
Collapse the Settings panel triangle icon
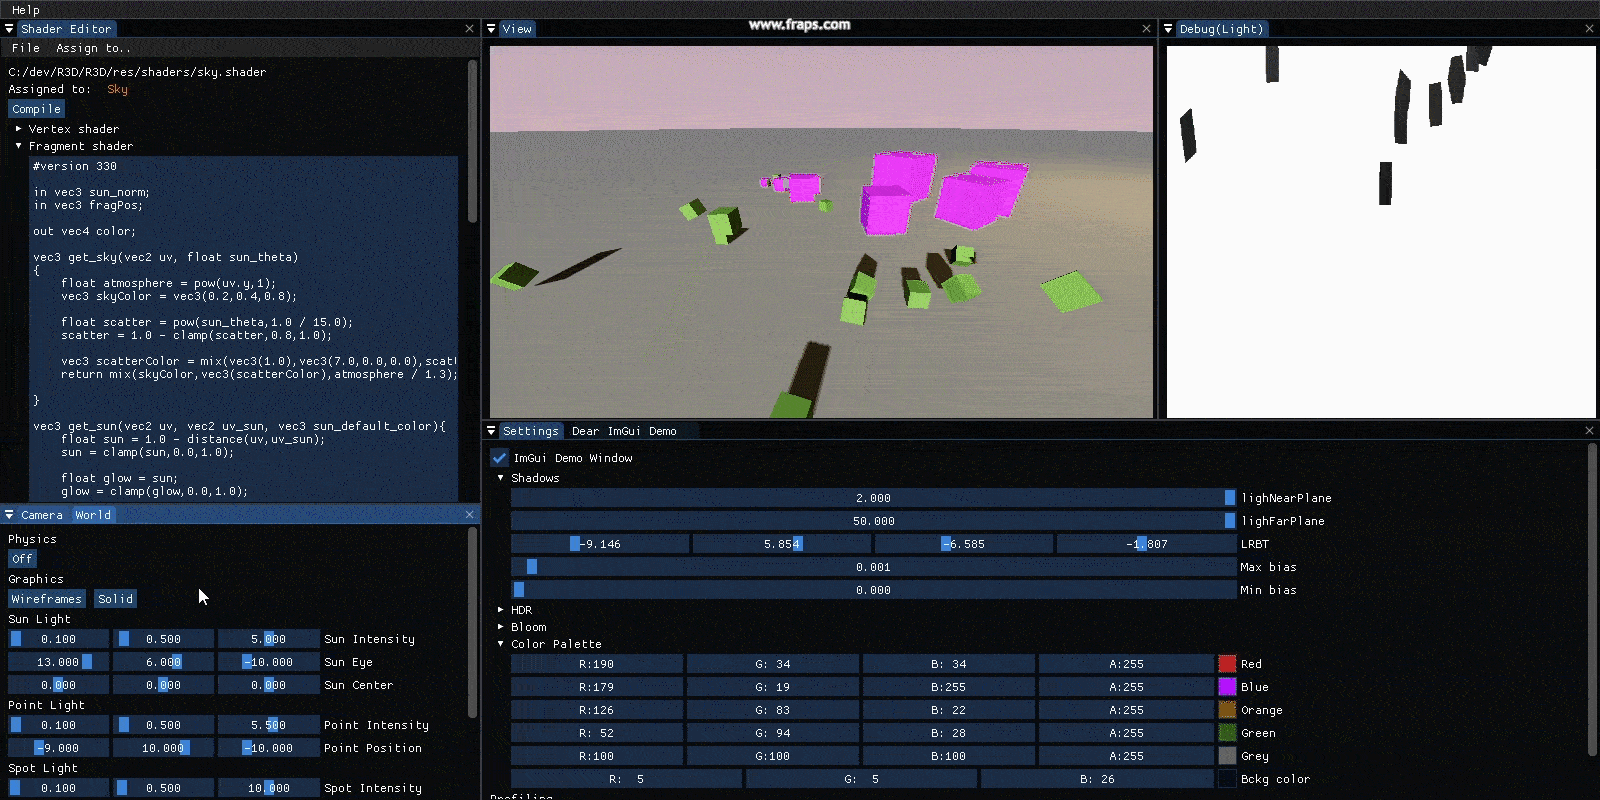pyautogui.click(x=491, y=431)
